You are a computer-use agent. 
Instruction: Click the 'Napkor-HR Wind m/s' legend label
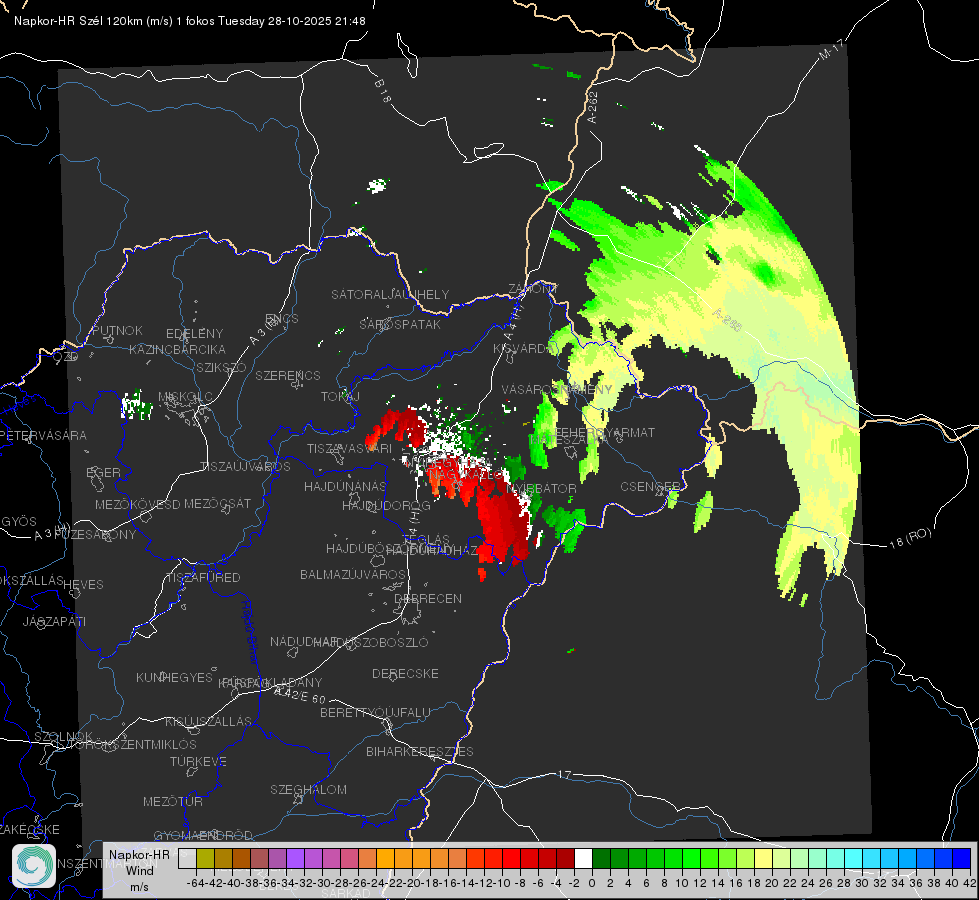pyautogui.click(x=139, y=870)
